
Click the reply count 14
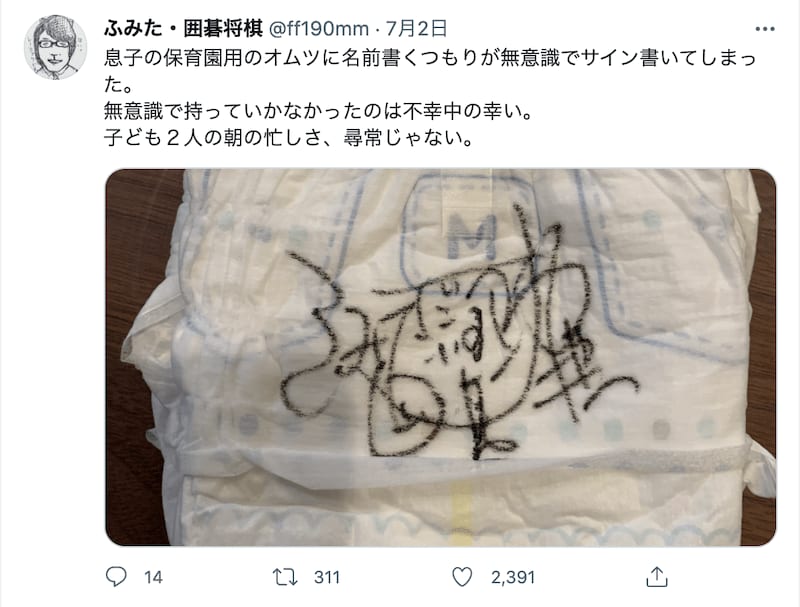(153, 577)
